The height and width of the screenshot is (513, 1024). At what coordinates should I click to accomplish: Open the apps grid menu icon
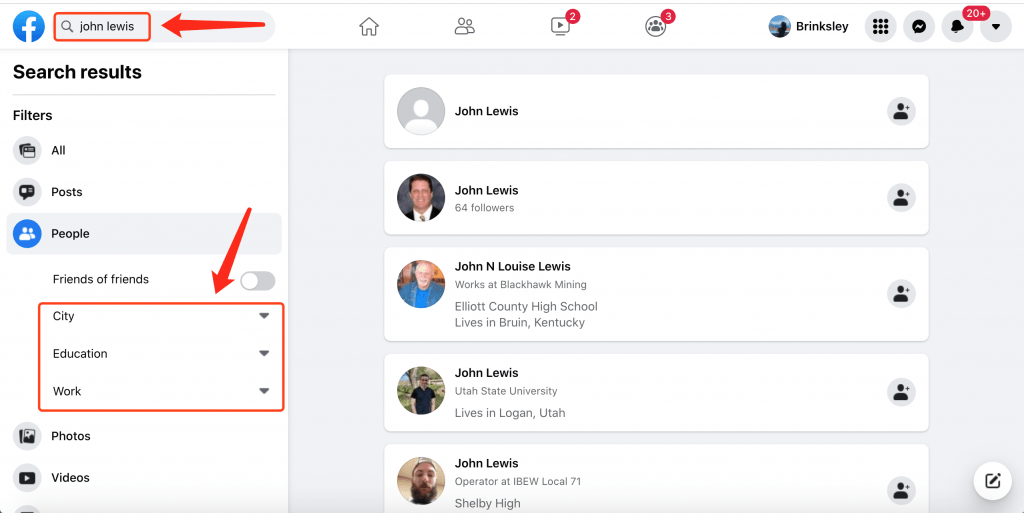[880, 27]
